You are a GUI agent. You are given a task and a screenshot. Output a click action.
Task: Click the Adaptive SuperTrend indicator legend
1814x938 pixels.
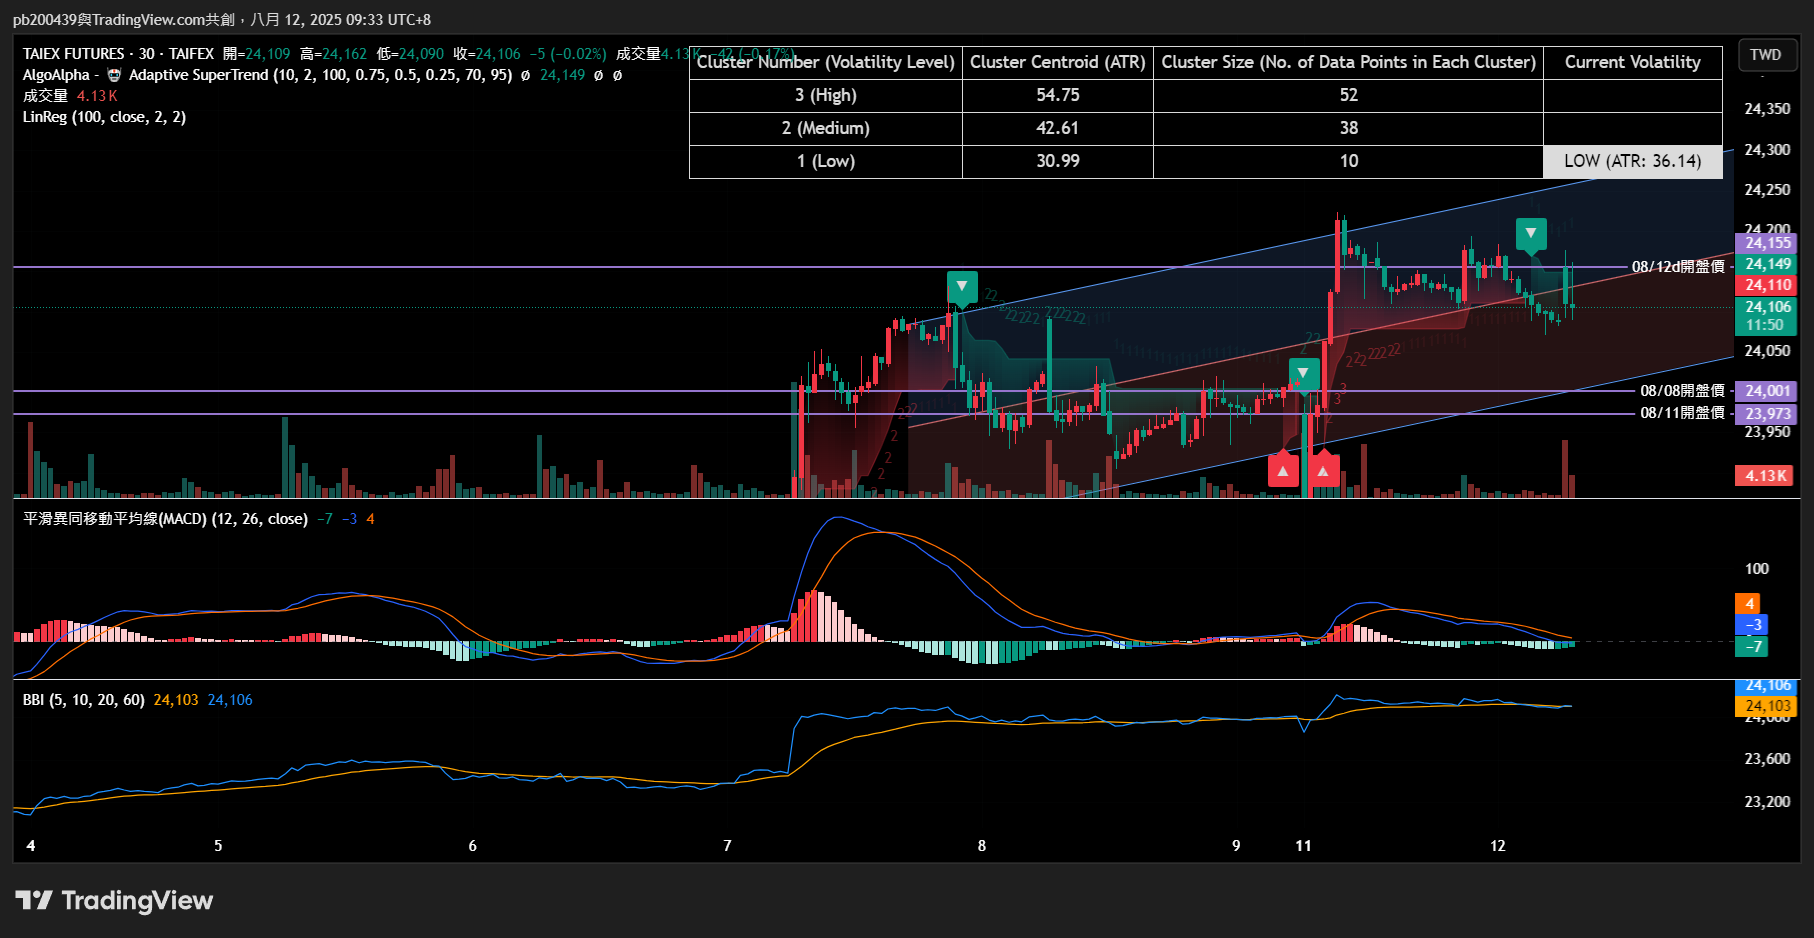click(320, 75)
